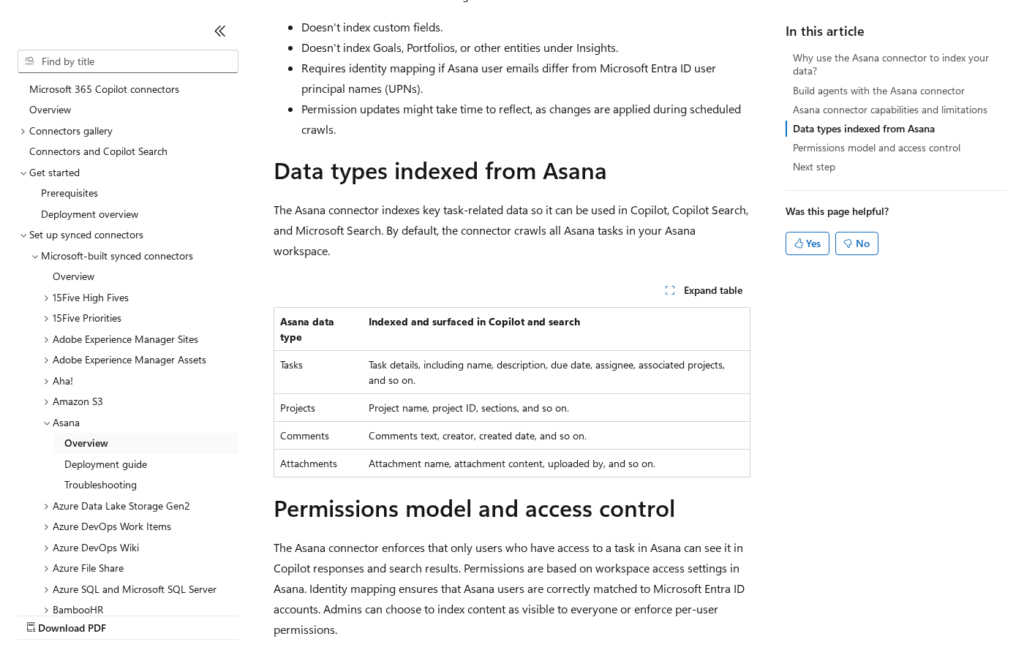
Task: Collapse Set up synced connectors
Action: 23,235
